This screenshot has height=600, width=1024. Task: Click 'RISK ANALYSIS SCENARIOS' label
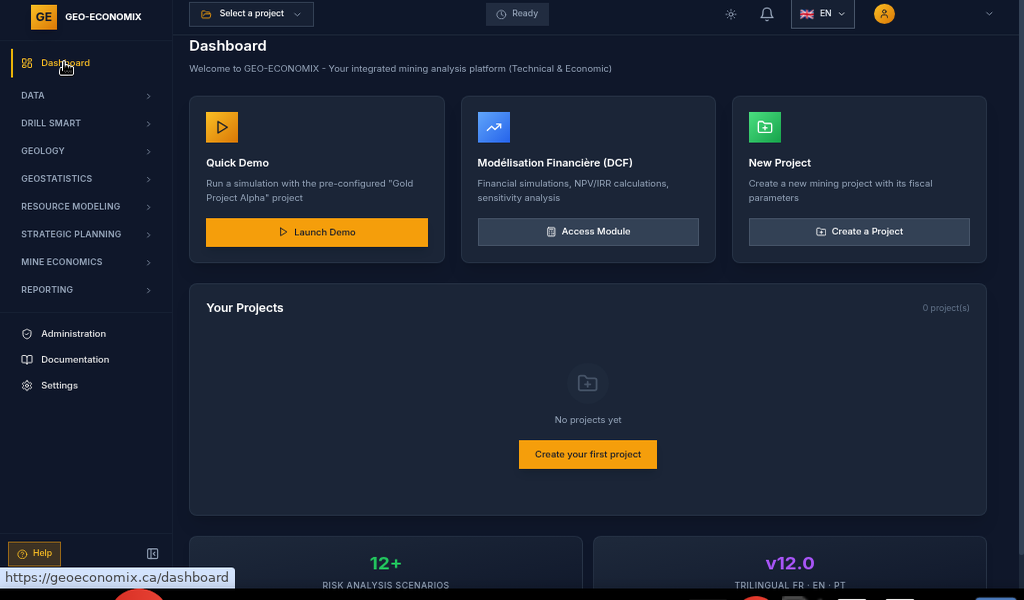(385, 585)
